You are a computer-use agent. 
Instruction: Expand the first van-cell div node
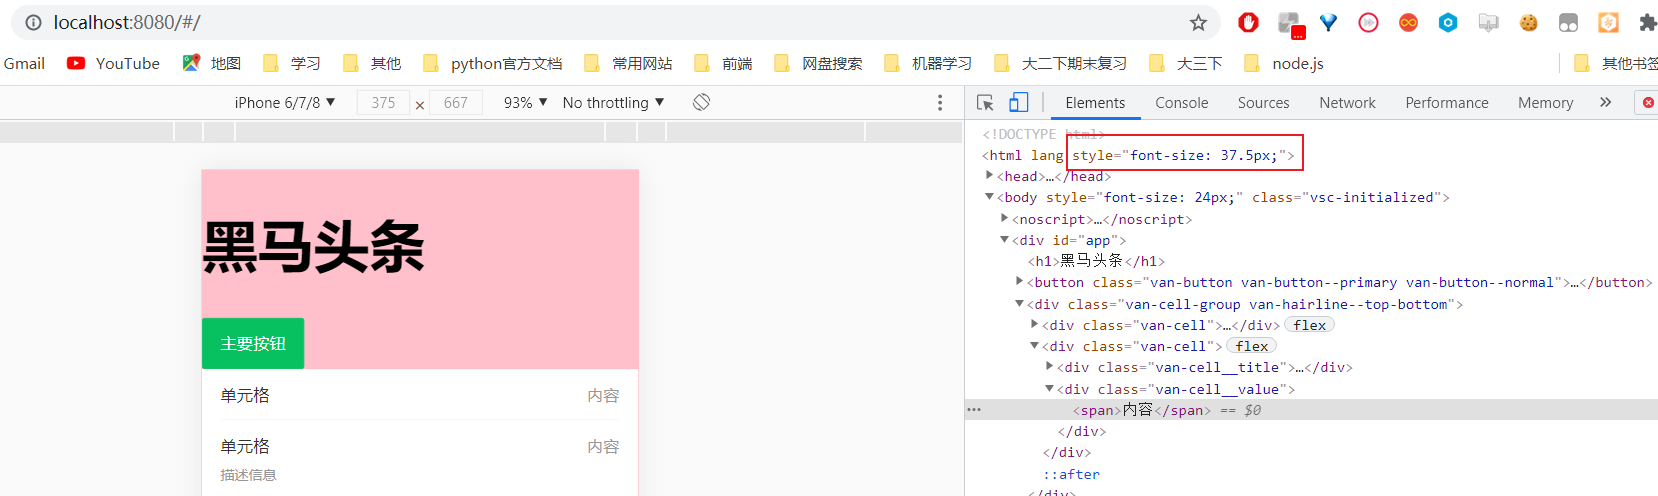coord(1034,324)
